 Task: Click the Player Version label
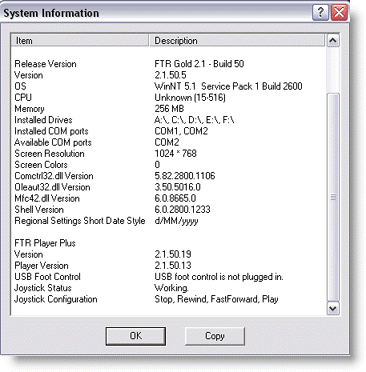pos(41,266)
